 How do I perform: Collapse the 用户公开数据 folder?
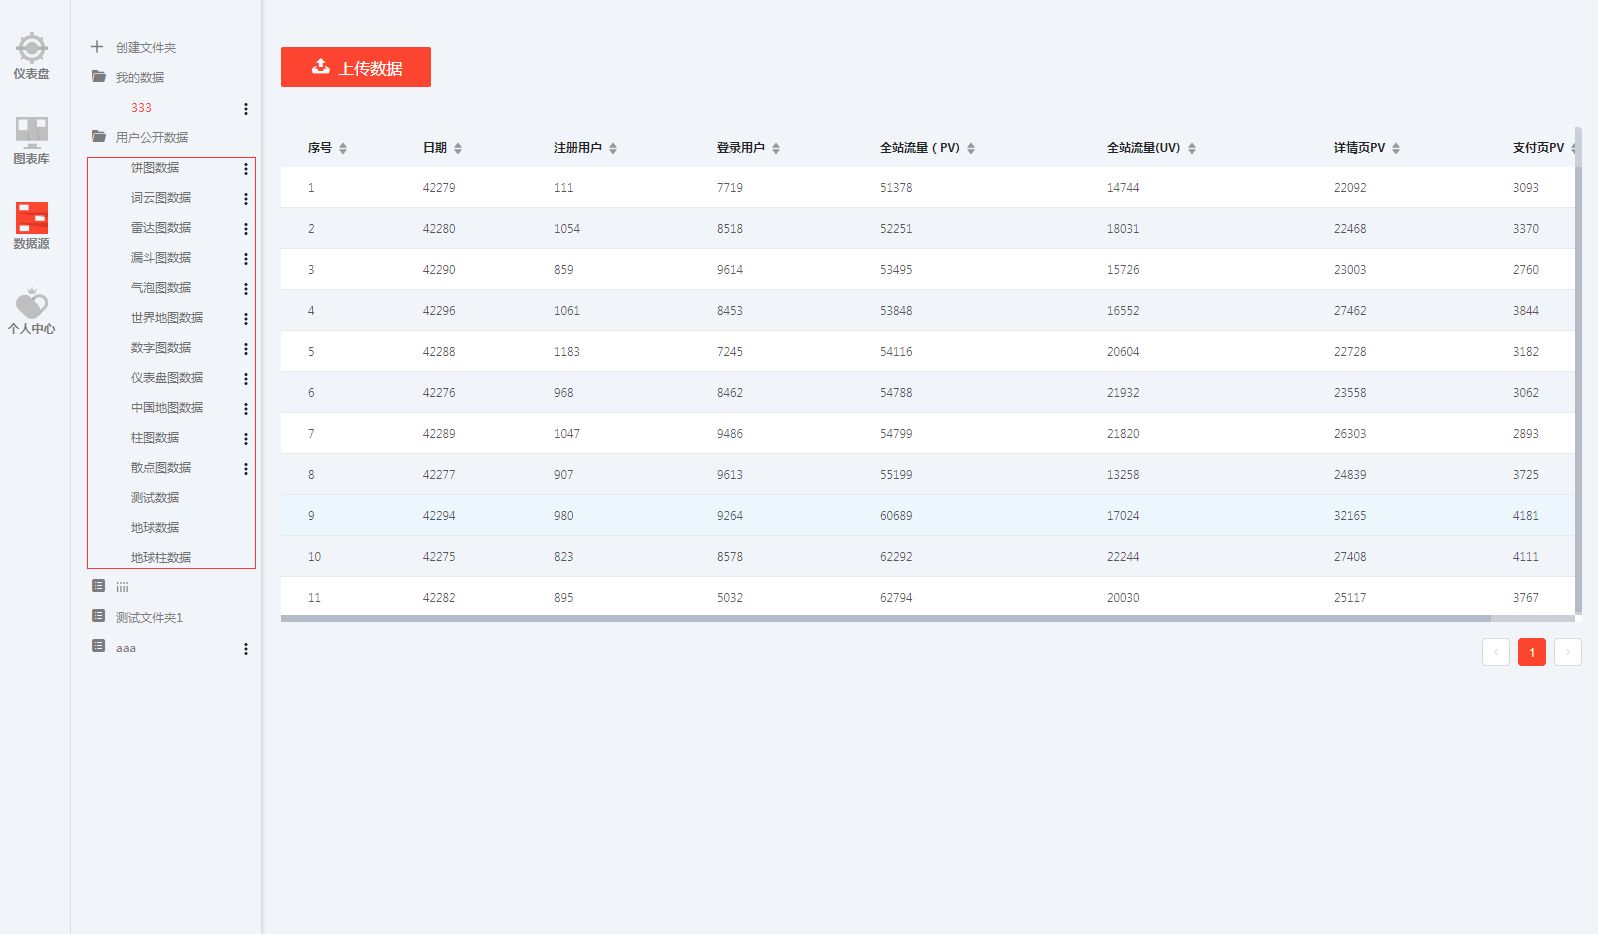click(99, 137)
